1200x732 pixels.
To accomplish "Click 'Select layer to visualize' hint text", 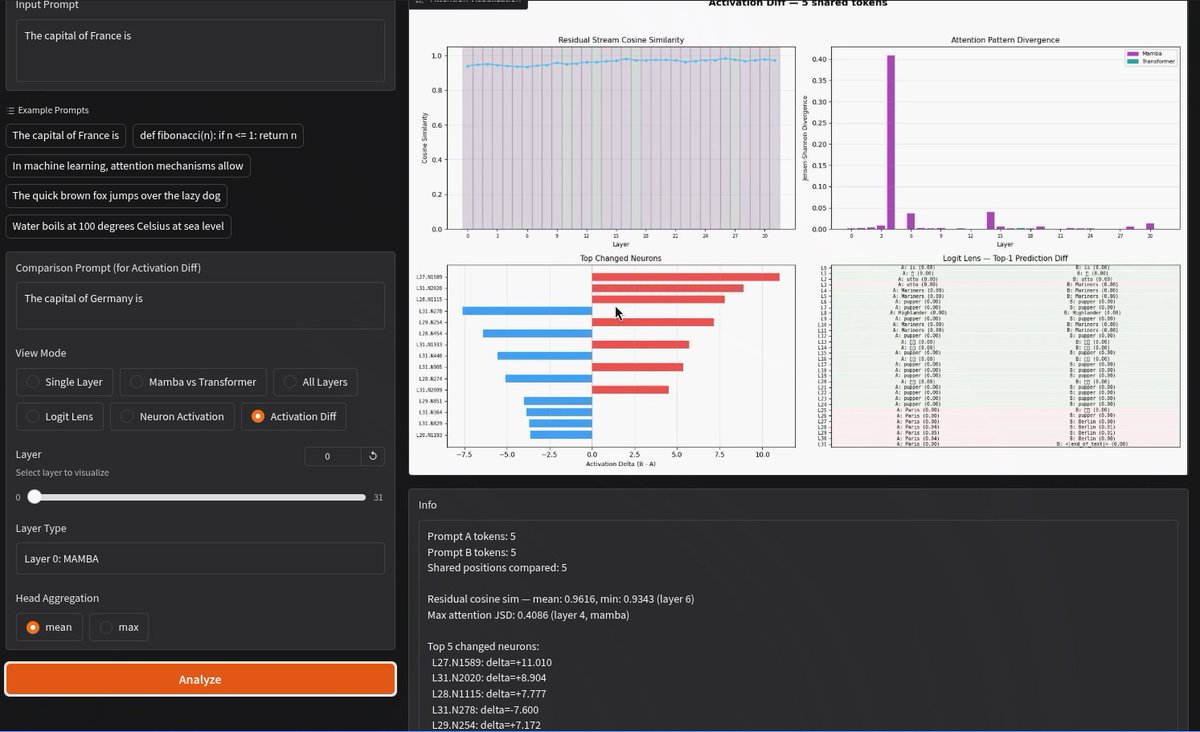I will 62,472.
